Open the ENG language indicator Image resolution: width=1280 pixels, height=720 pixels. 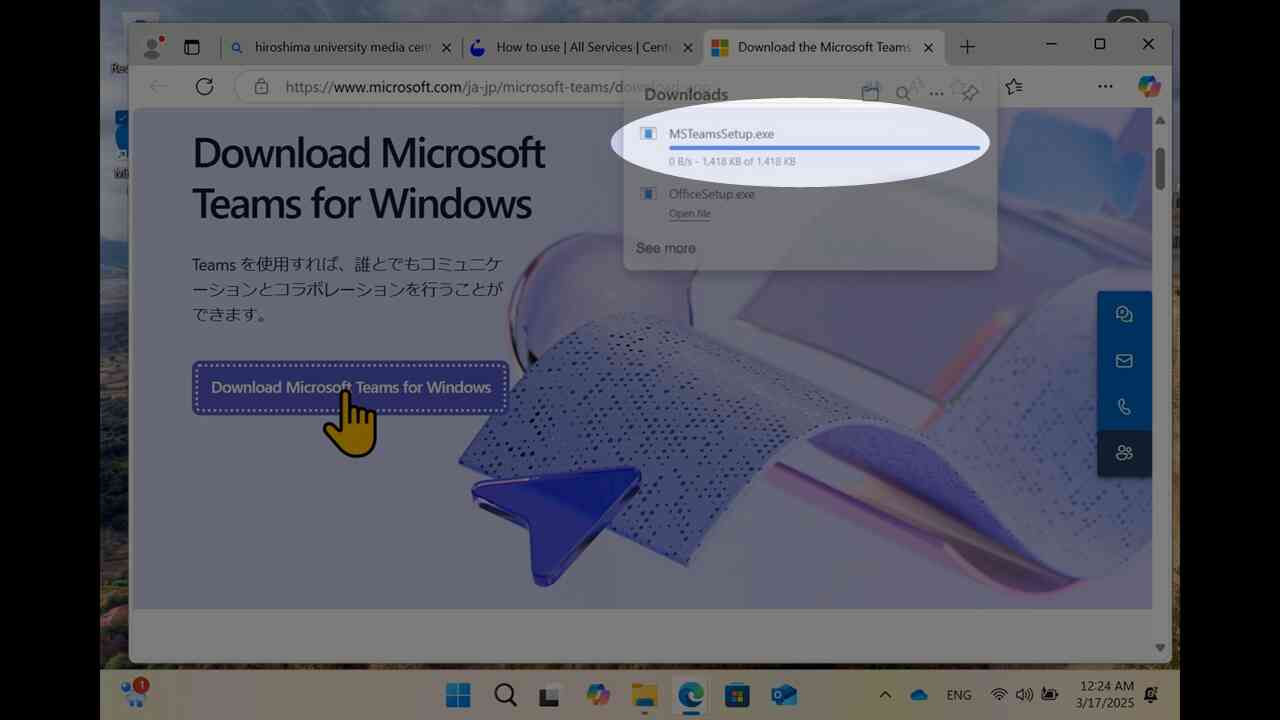click(x=958, y=695)
